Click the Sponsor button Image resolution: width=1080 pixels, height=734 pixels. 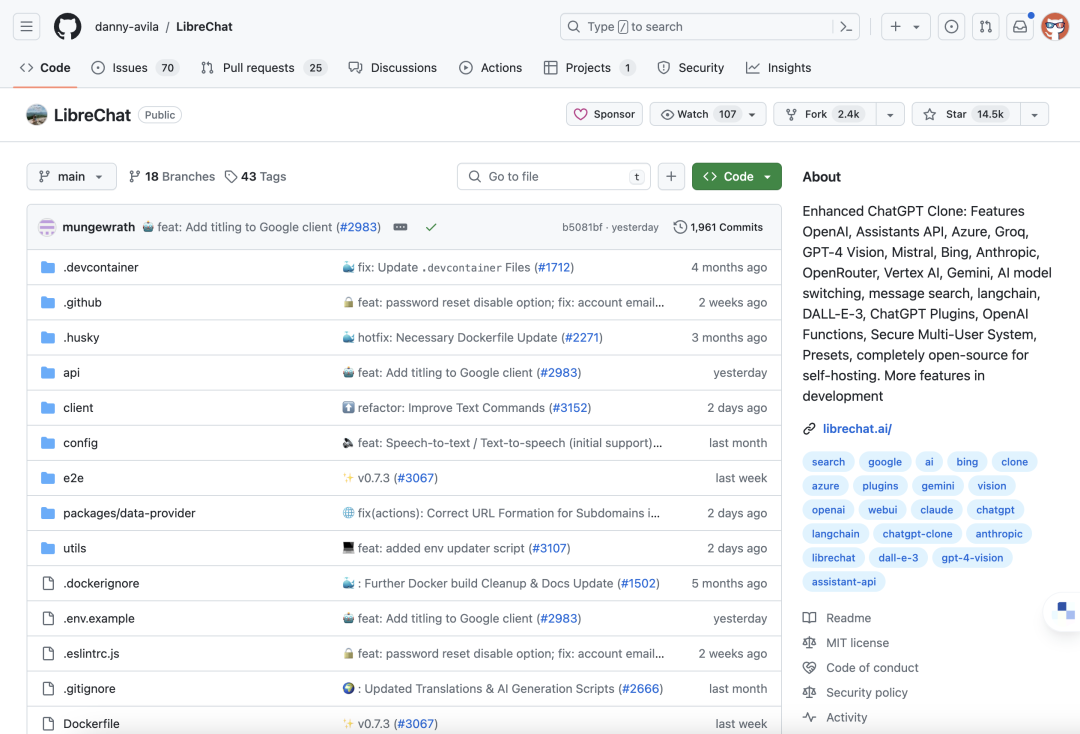(x=604, y=114)
